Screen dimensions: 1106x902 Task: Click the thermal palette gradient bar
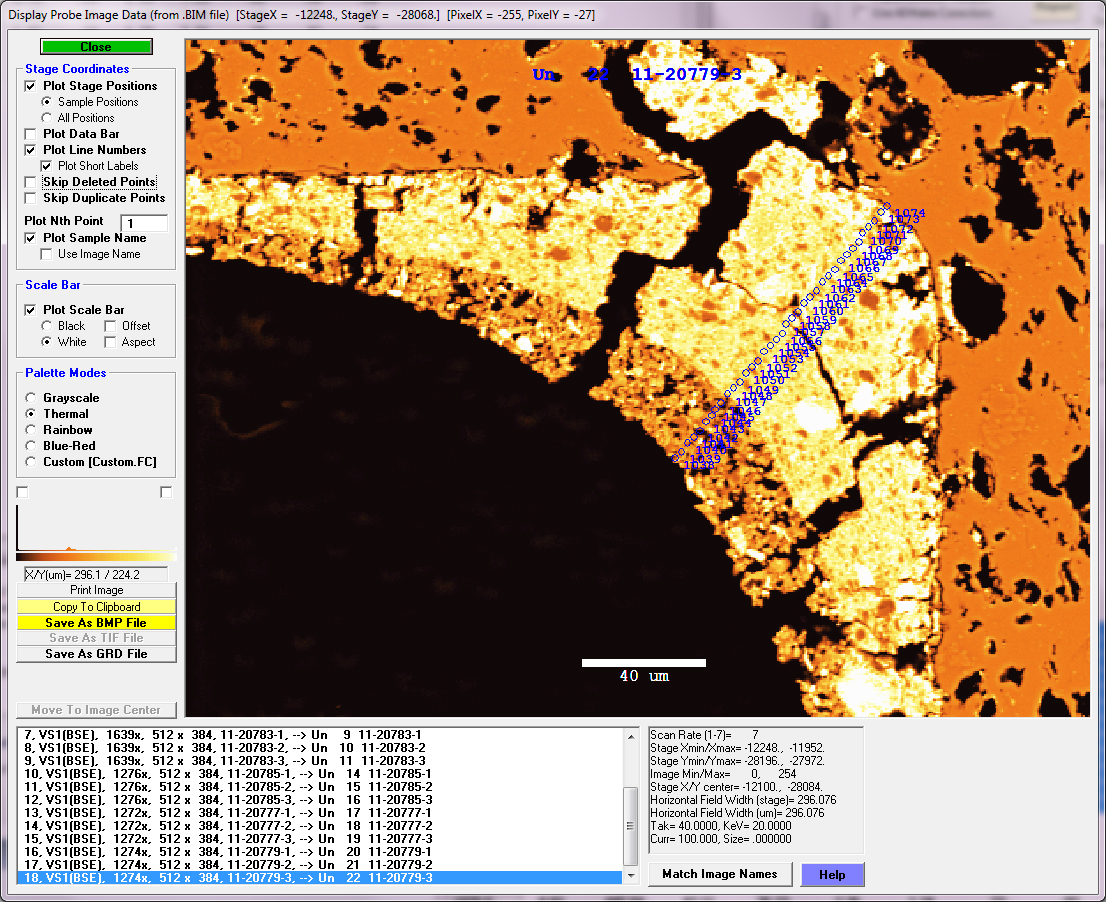coord(96,555)
